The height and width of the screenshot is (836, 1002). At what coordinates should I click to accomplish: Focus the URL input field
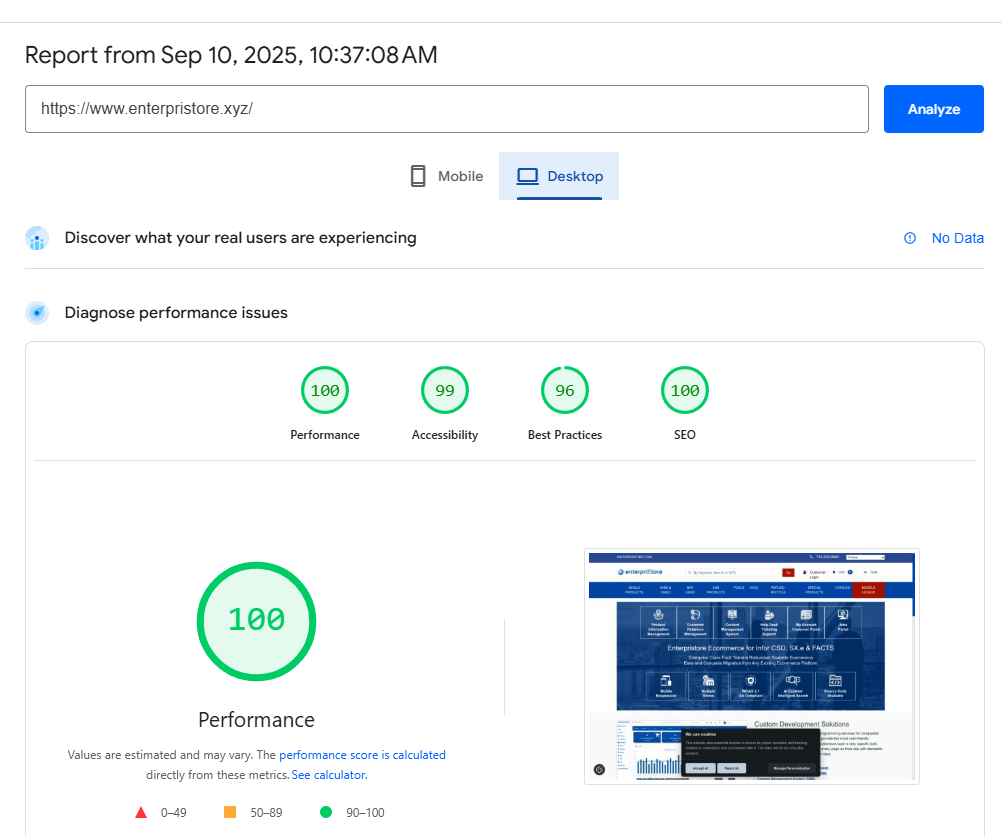pos(447,109)
